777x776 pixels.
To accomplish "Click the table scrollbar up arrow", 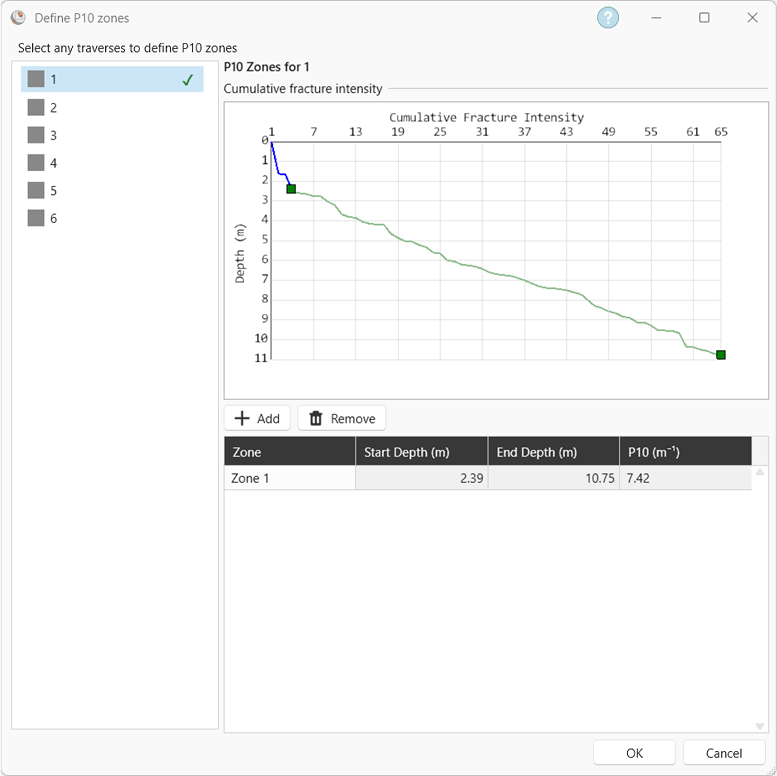I will point(760,472).
